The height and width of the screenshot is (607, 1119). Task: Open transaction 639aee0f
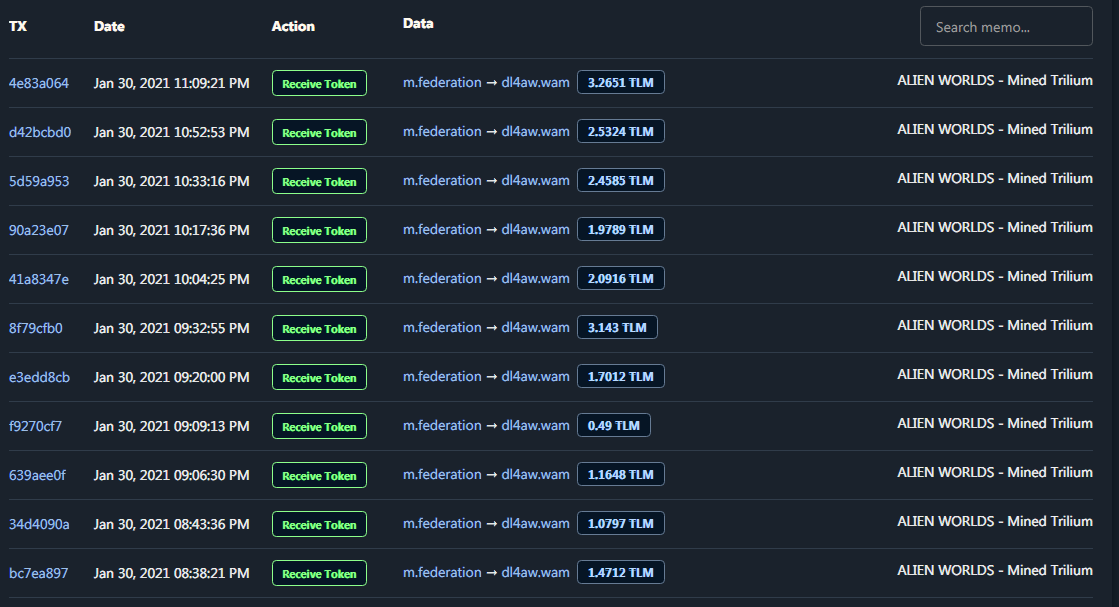(x=37, y=475)
